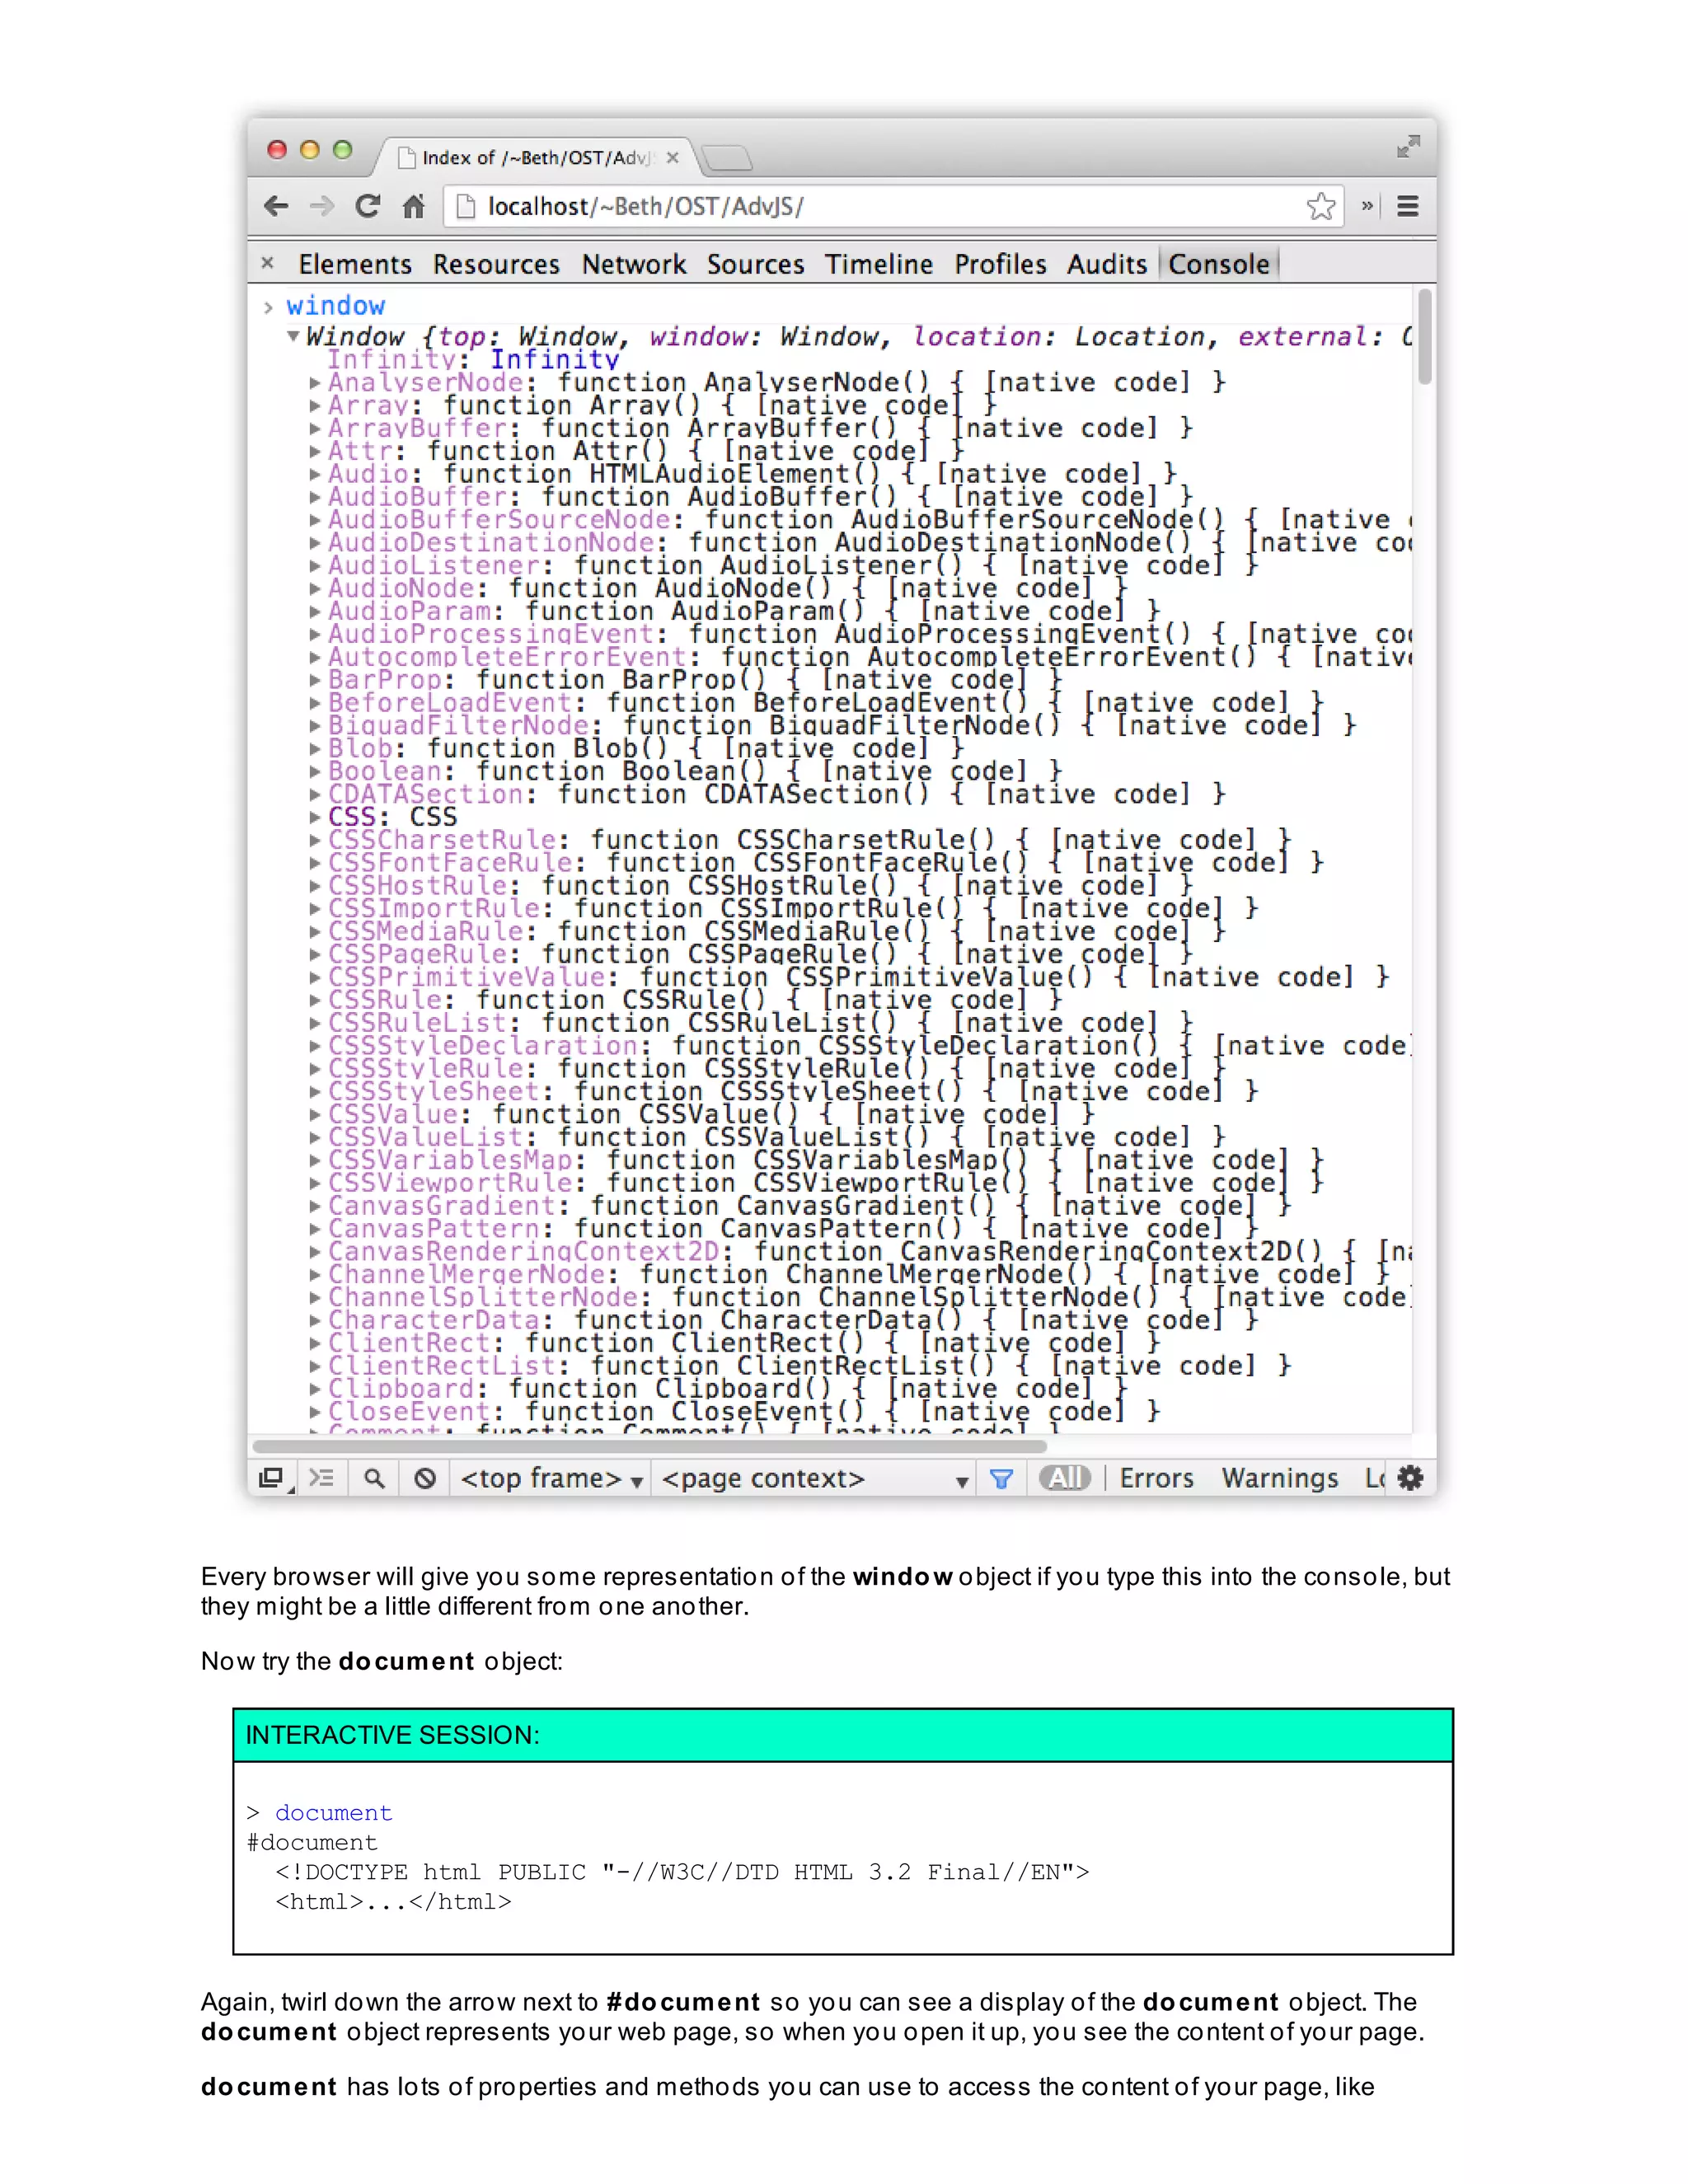The height and width of the screenshot is (2184, 1688).
Task: Click the html ellipsis line
Action: coord(393,1902)
